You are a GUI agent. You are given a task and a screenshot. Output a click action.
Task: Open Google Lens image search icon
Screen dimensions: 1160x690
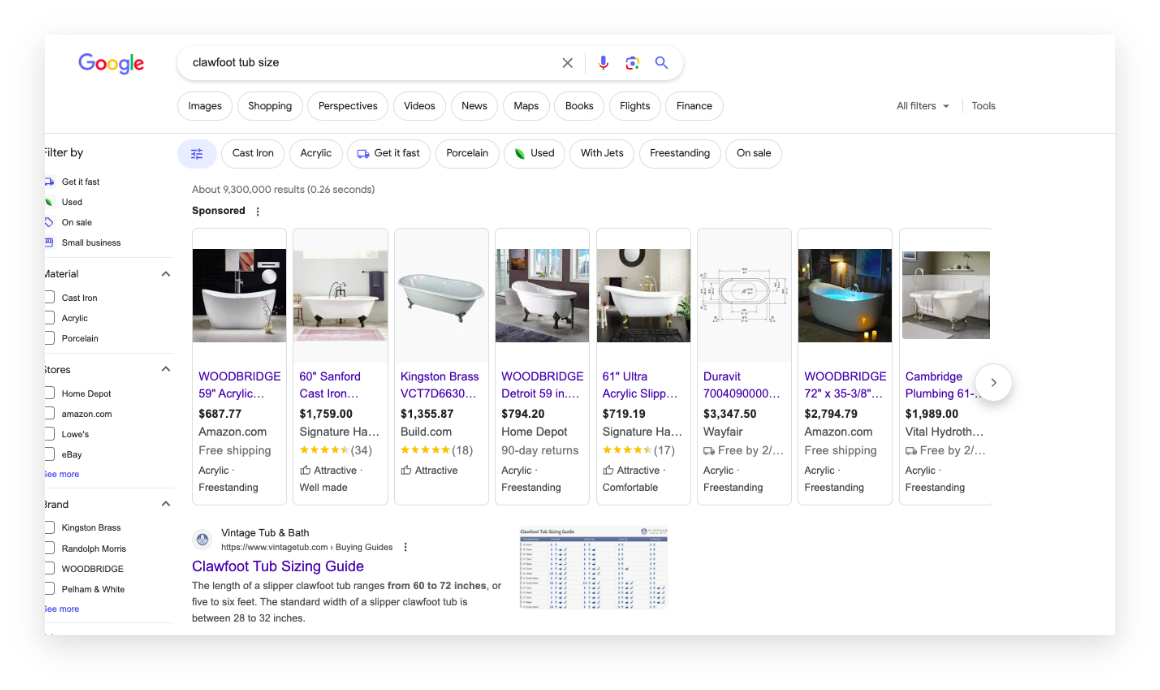(632, 63)
